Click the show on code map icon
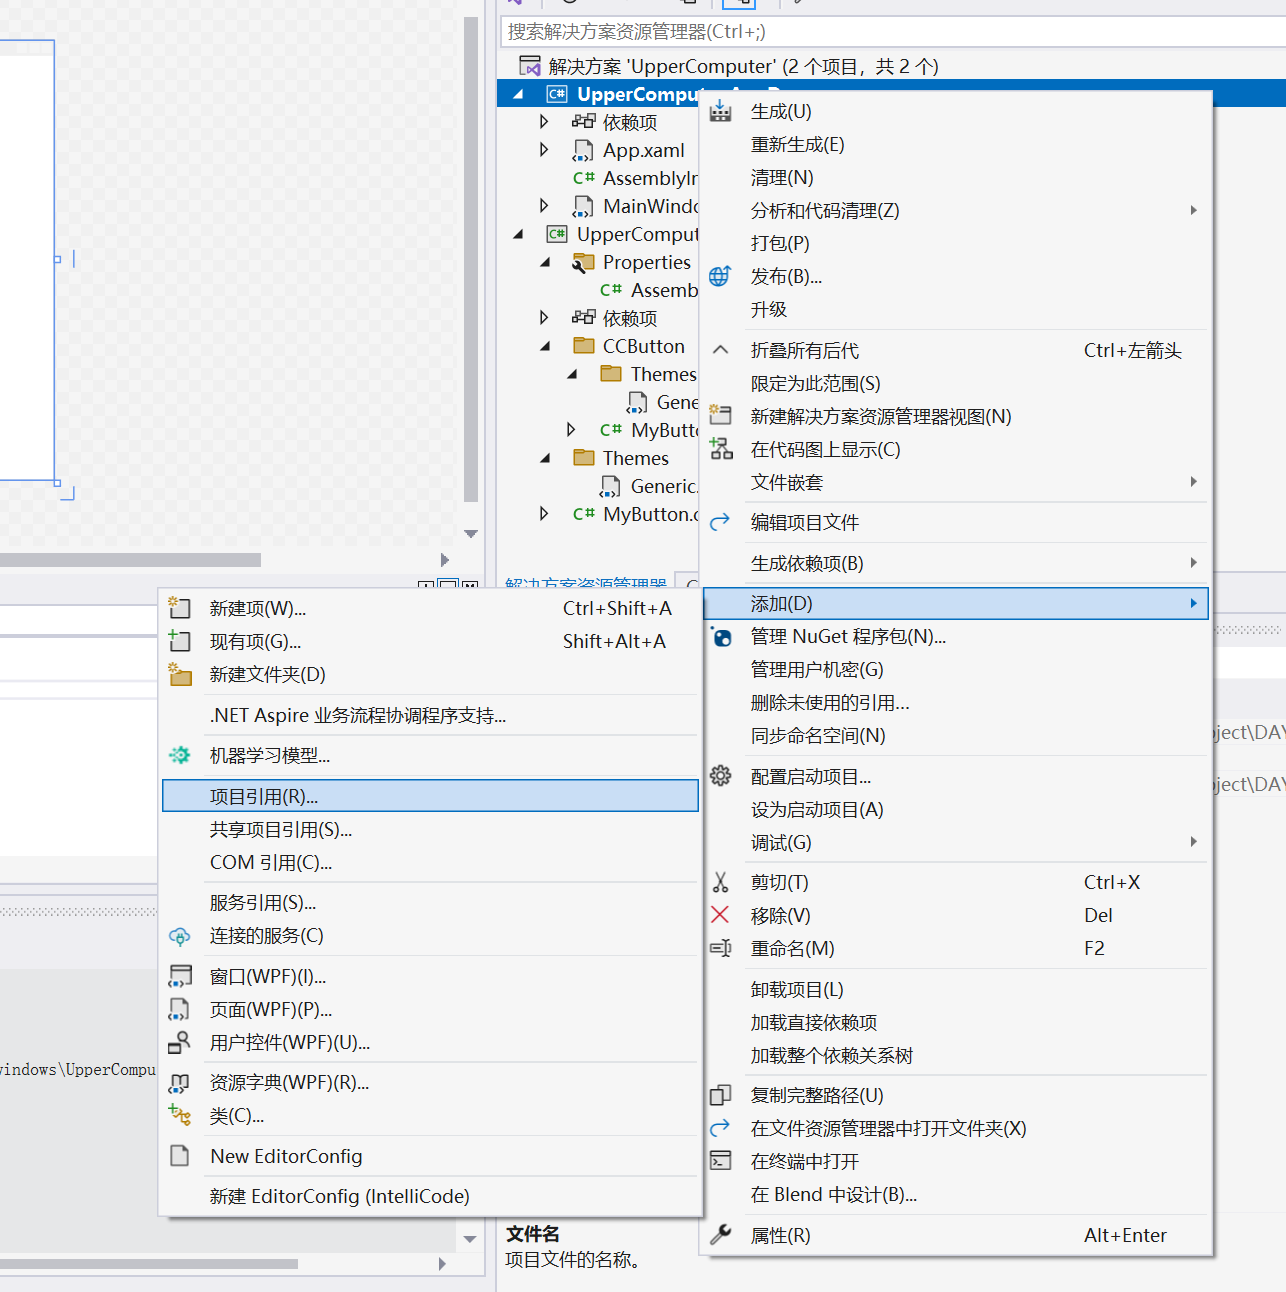Image resolution: width=1286 pixels, height=1292 pixels. point(720,449)
